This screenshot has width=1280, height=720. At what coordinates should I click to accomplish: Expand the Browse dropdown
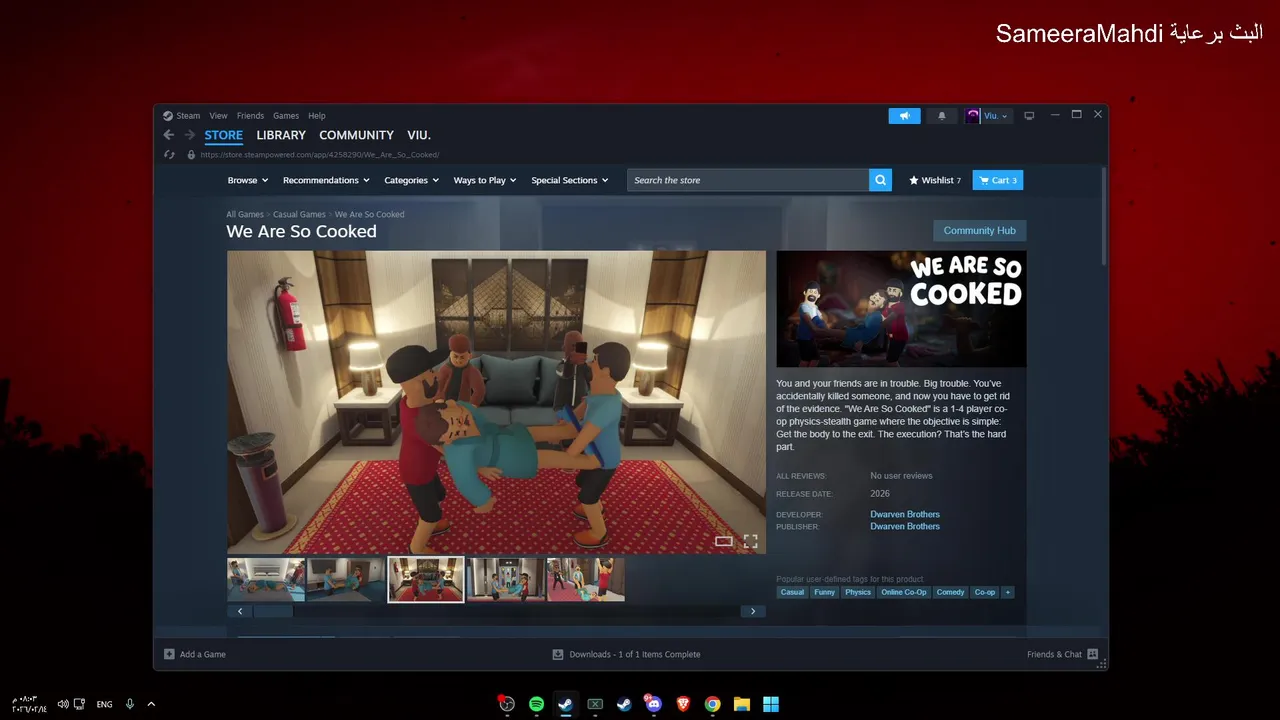point(248,180)
